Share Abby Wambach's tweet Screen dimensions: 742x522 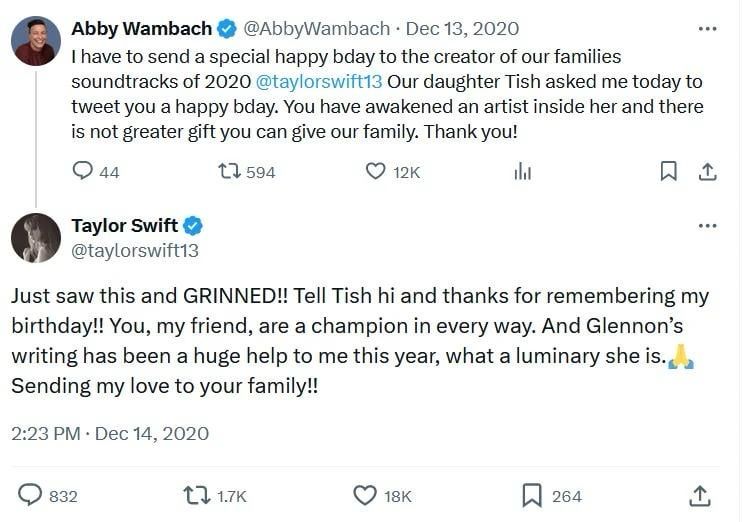click(706, 172)
